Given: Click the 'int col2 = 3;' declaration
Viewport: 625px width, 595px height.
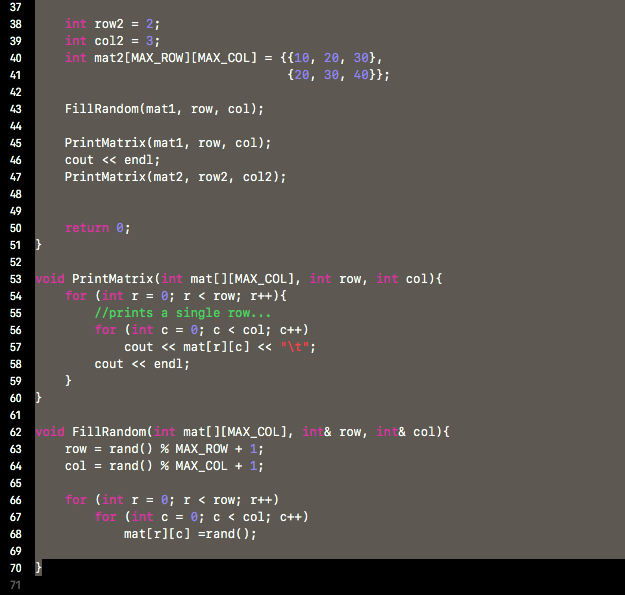Looking at the screenshot, I should coord(112,41).
